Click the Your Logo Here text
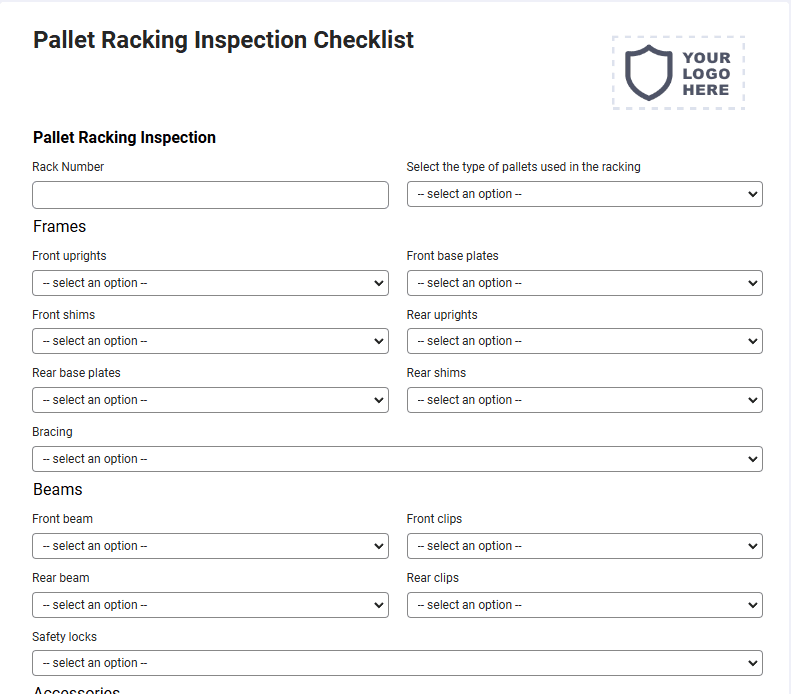The image size is (791, 694). coord(706,74)
